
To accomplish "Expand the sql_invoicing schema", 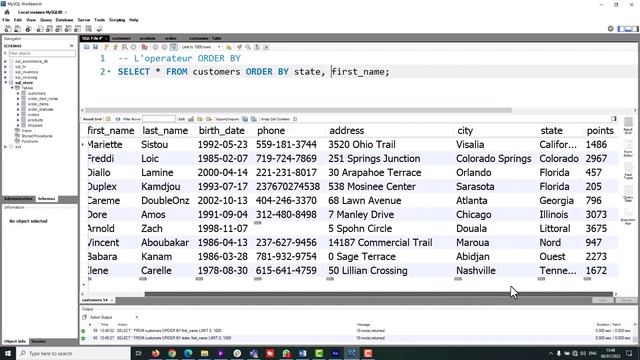I will 6,77.
